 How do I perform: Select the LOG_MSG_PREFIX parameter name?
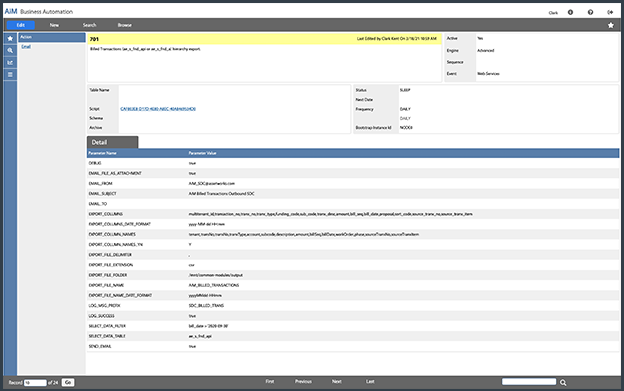point(104,306)
